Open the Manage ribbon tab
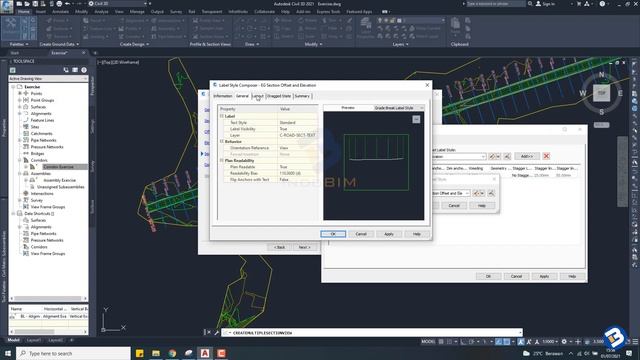Viewport: 640px width, 360px height. click(x=137, y=12)
